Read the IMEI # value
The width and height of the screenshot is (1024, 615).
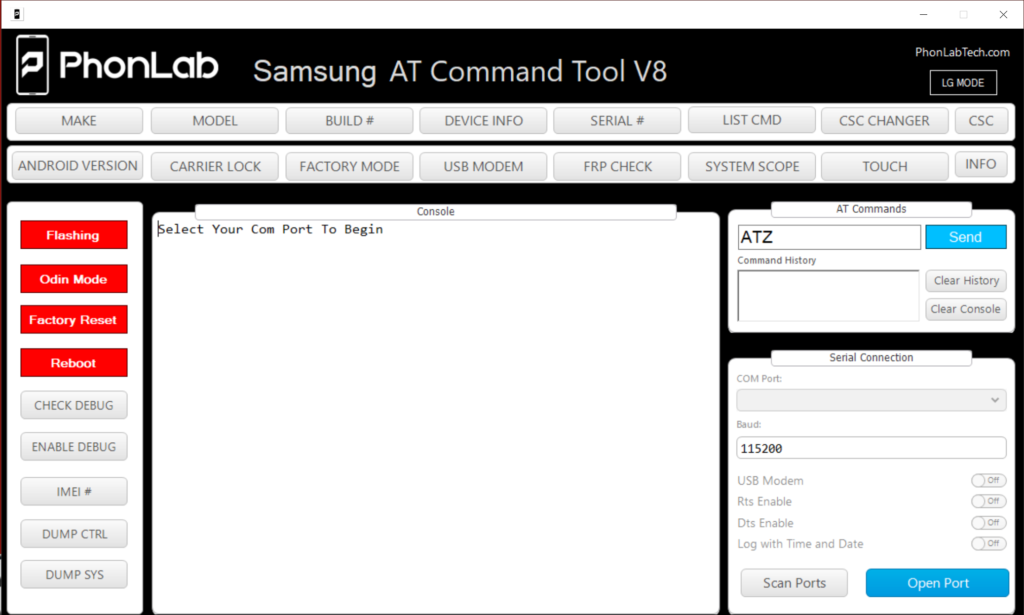point(74,492)
